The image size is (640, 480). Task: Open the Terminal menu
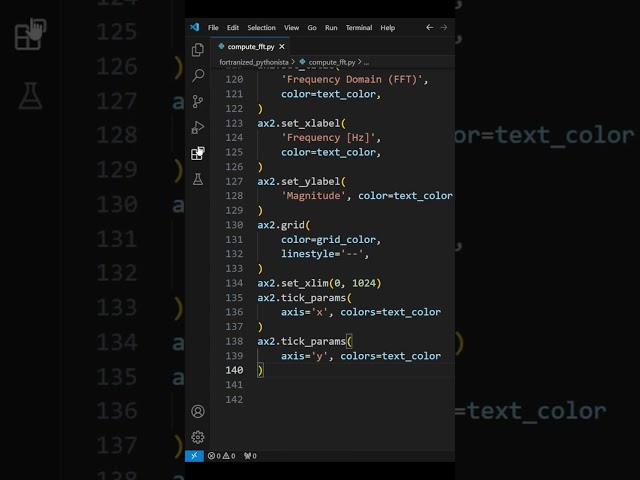(359, 28)
